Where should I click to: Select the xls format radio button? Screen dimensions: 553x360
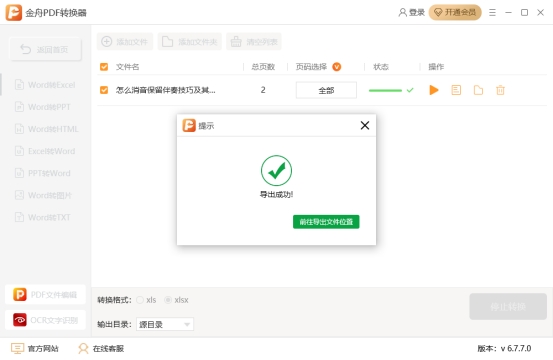click(140, 300)
